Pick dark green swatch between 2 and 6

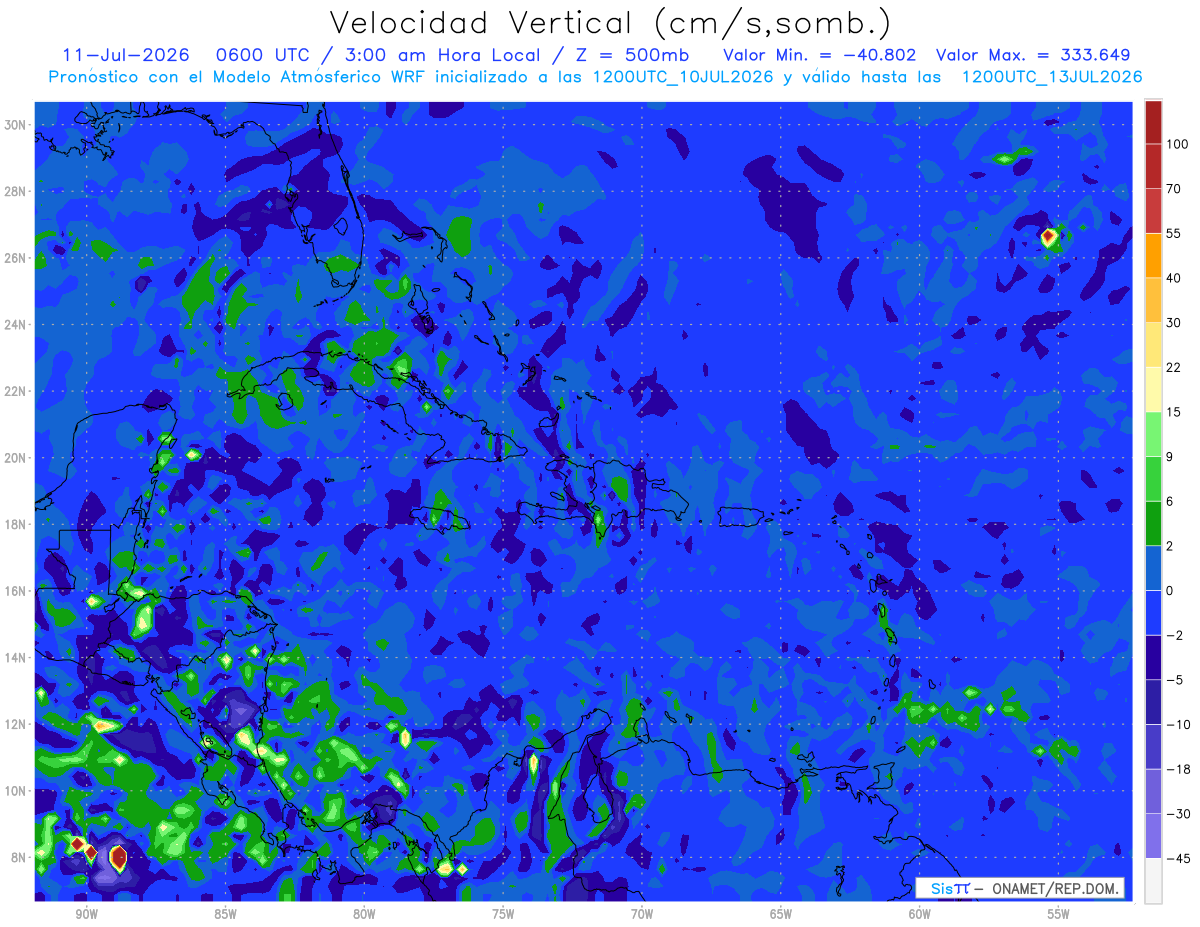[x=1153, y=524]
